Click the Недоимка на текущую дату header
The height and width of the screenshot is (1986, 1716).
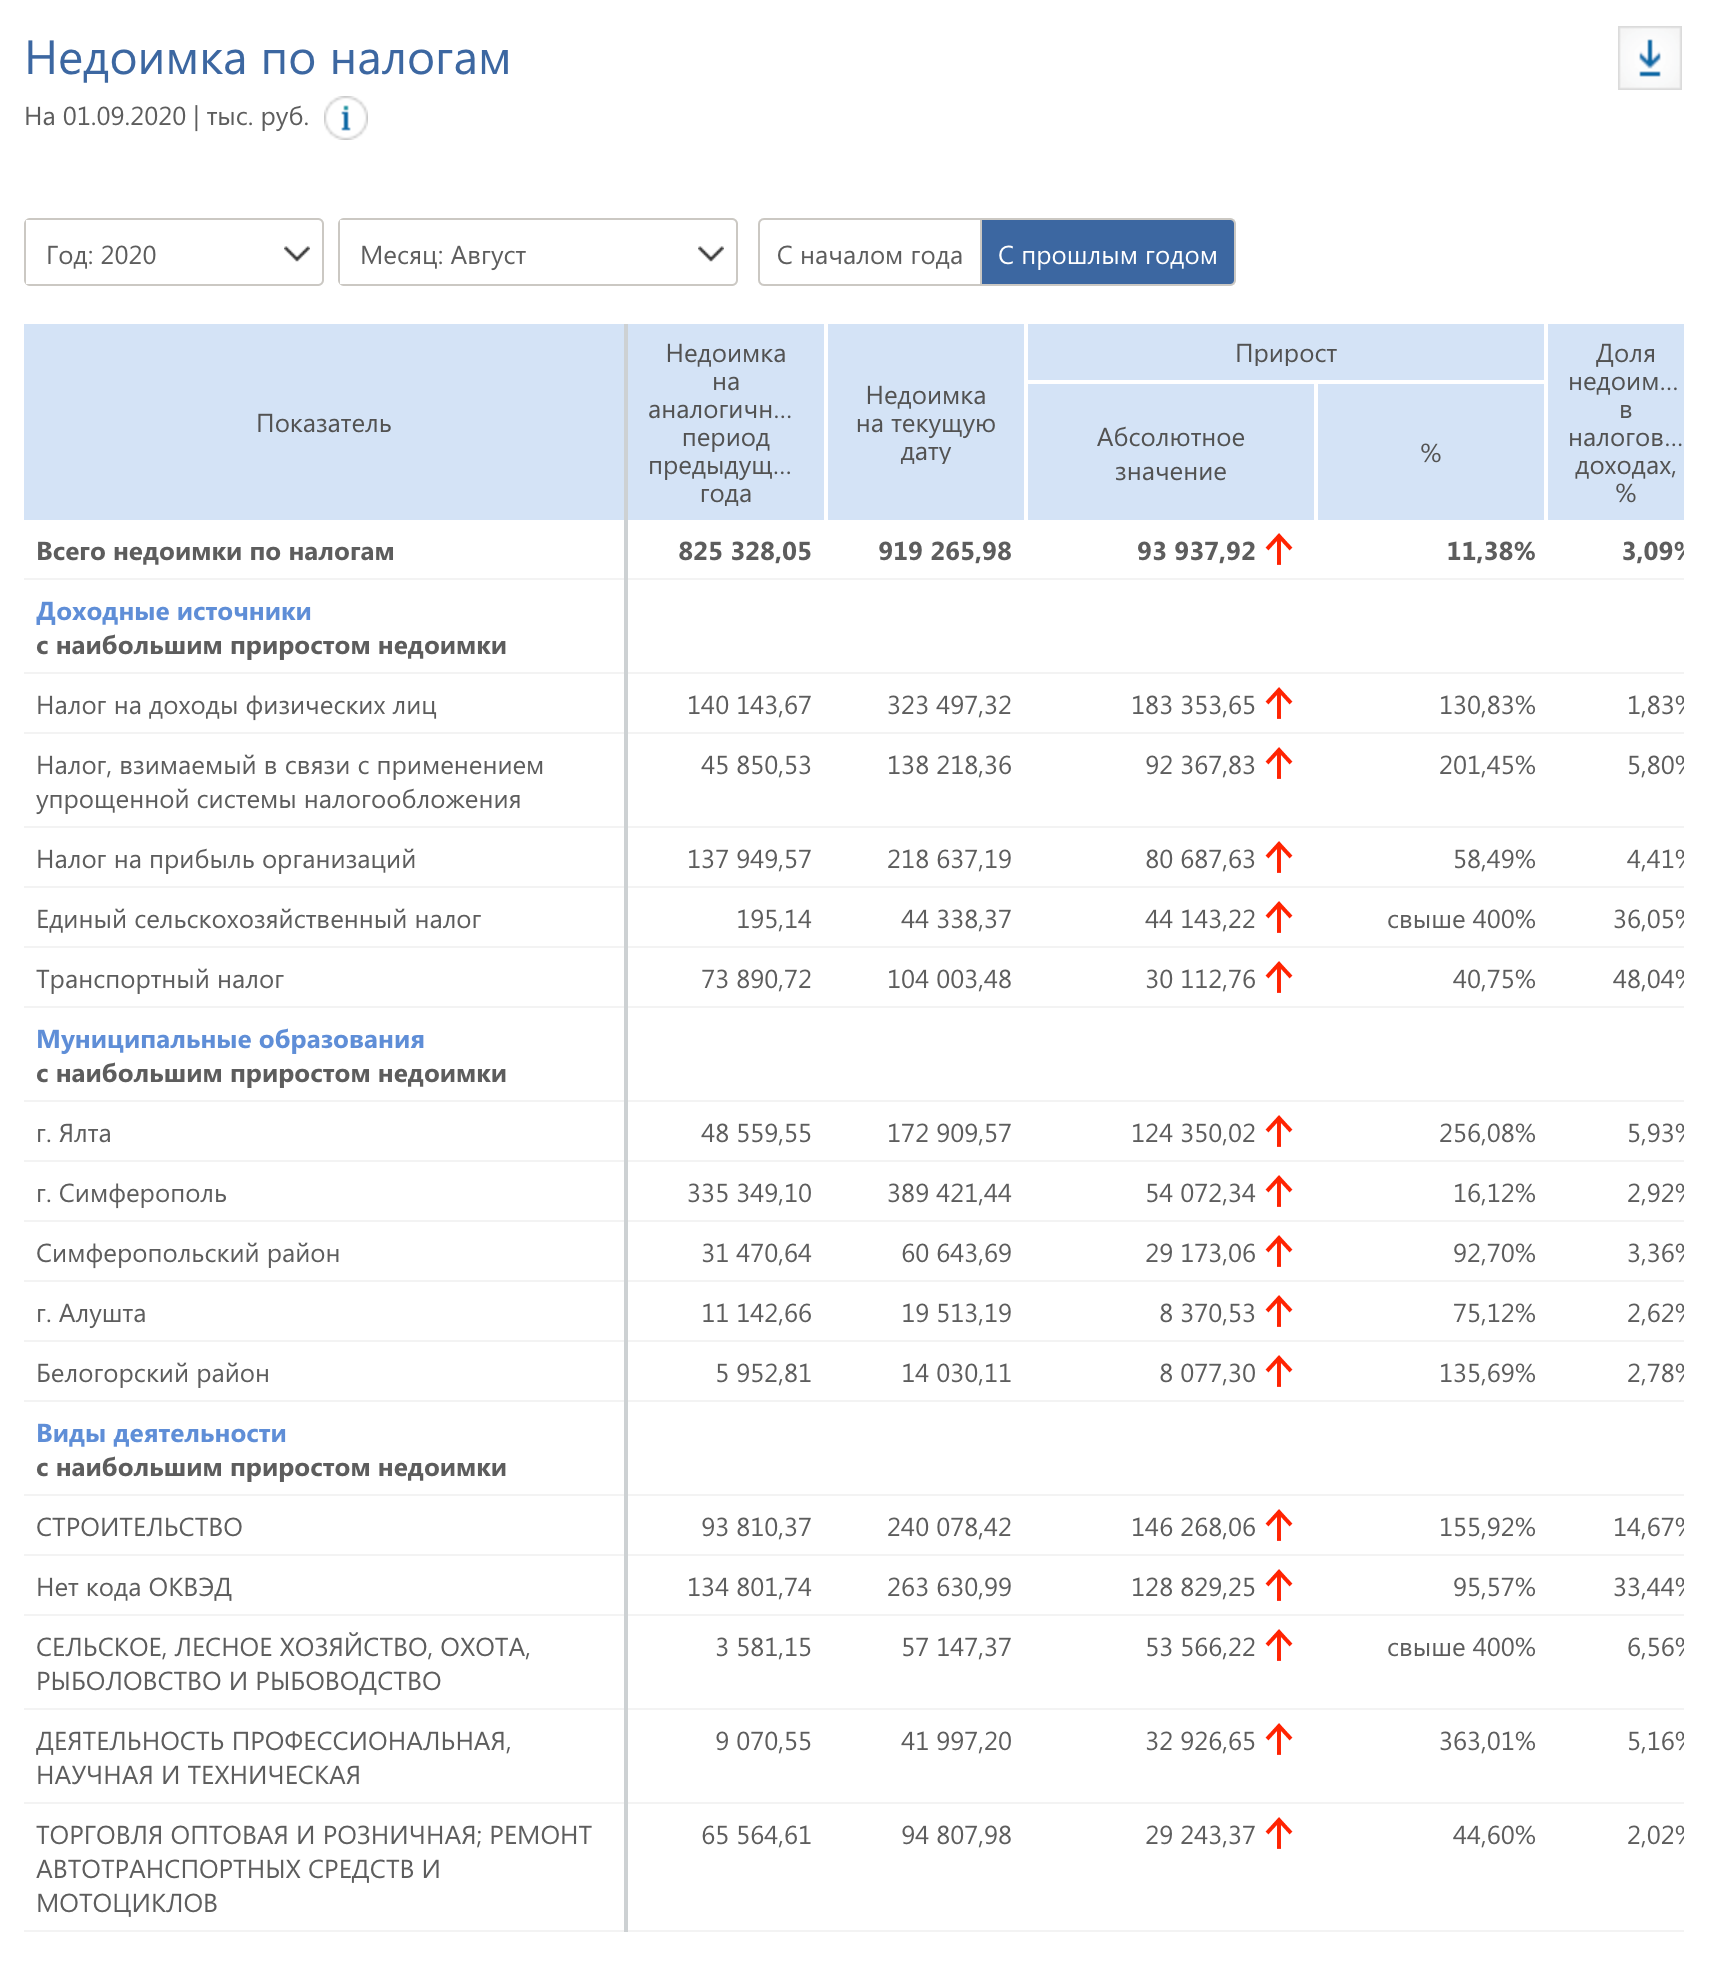[x=925, y=423]
